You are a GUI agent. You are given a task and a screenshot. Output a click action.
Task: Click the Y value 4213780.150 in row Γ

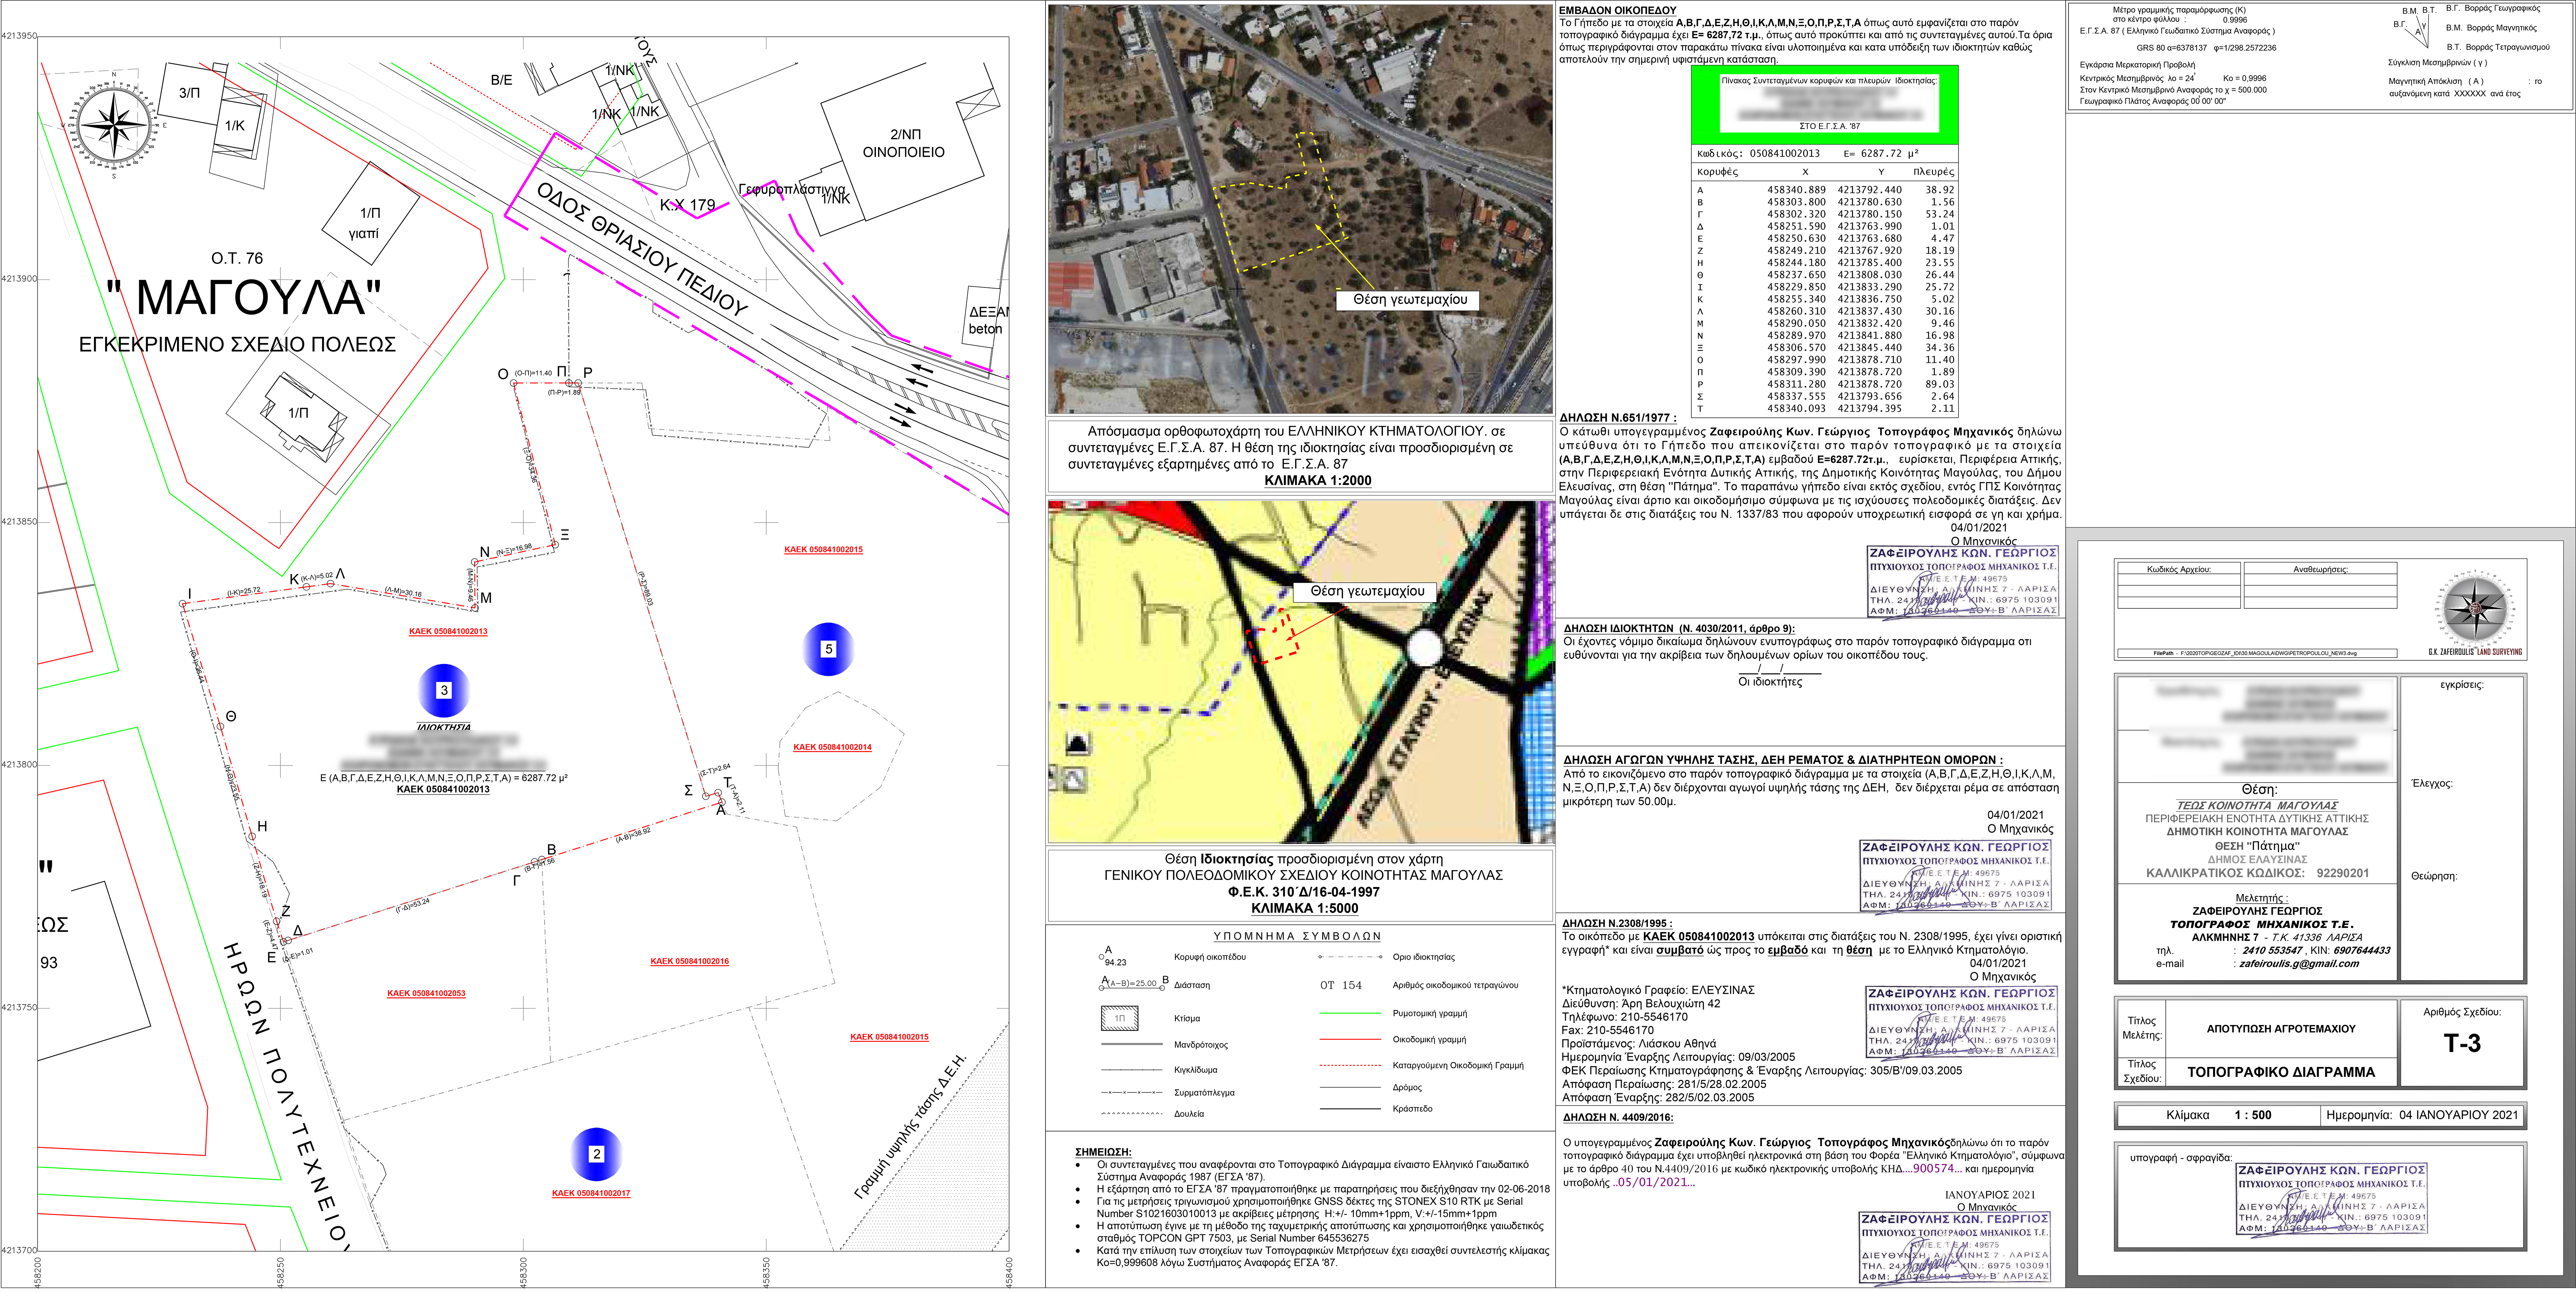(x=1870, y=214)
